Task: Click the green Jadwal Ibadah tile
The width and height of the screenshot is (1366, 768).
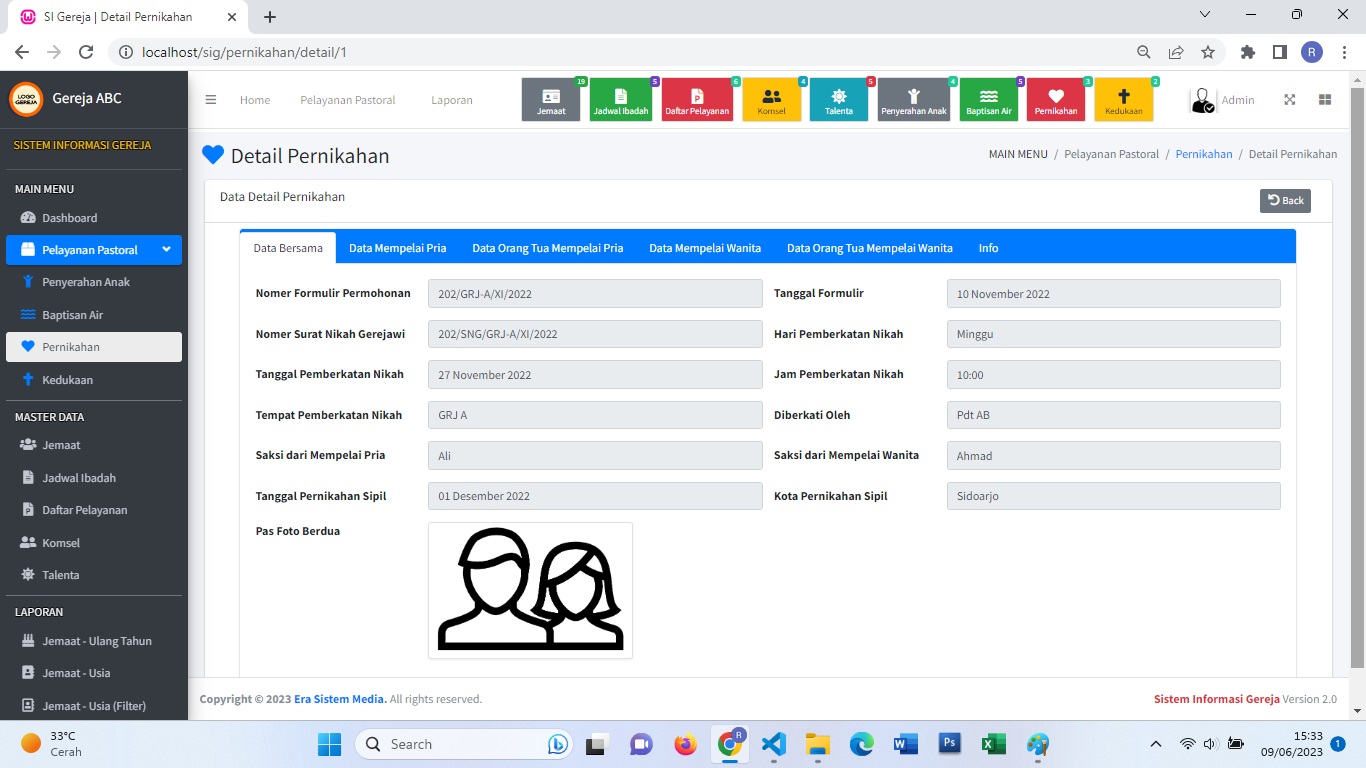Action: point(621,100)
